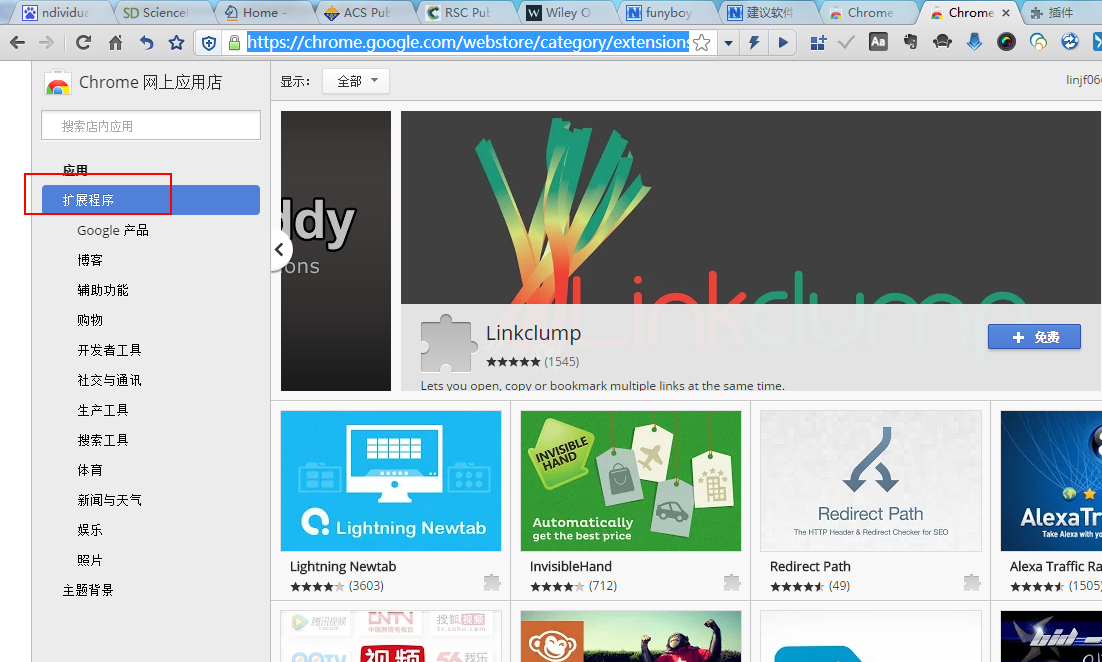Screen dimensions: 1102x662
Task: Add Linkclump with the 免费 button
Action: point(1034,337)
